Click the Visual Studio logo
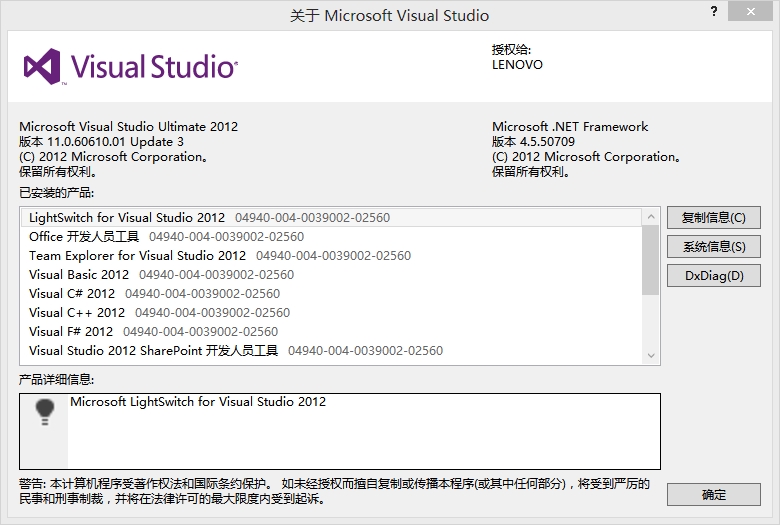This screenshot has height=525, width=780. click(x=130, y=67)
